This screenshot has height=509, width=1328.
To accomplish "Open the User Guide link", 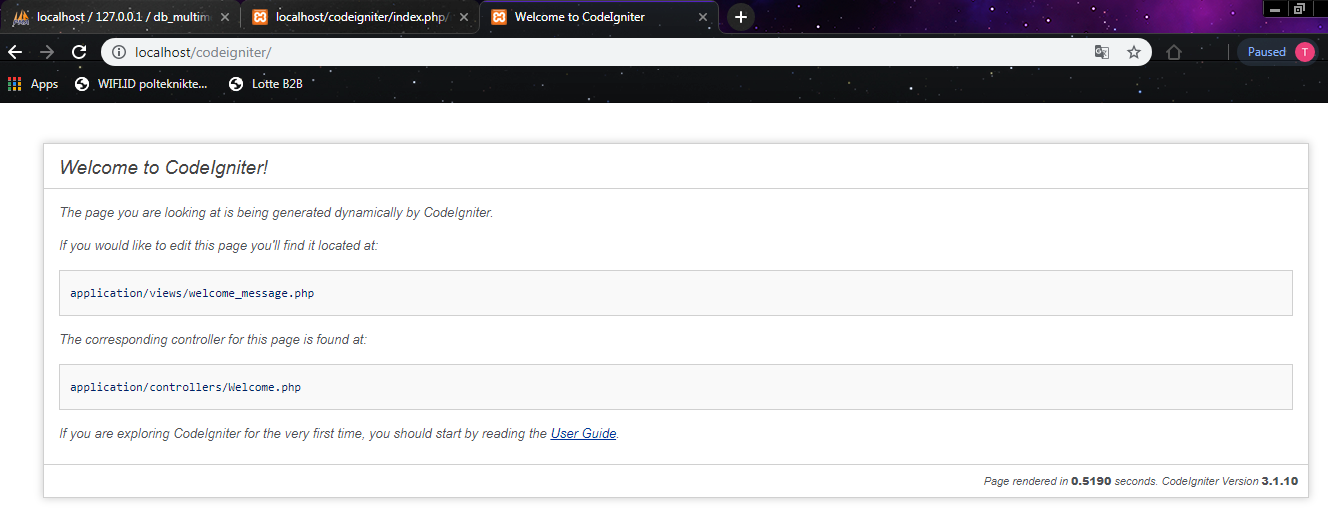I will (x=583, y=434).
